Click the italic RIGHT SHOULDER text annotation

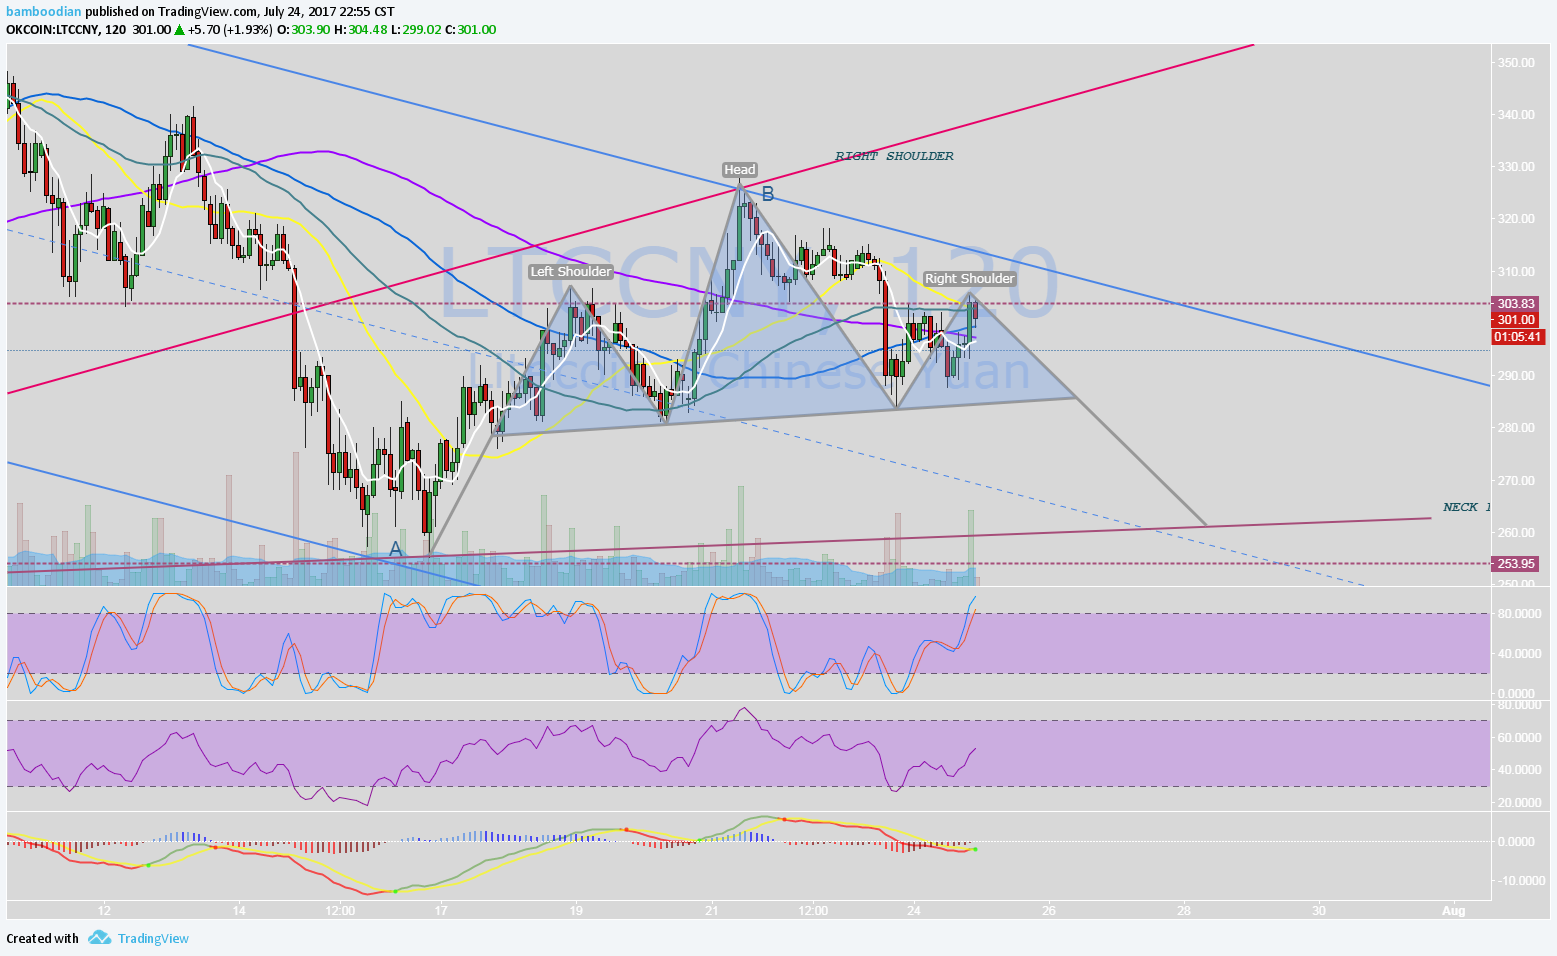894,156
